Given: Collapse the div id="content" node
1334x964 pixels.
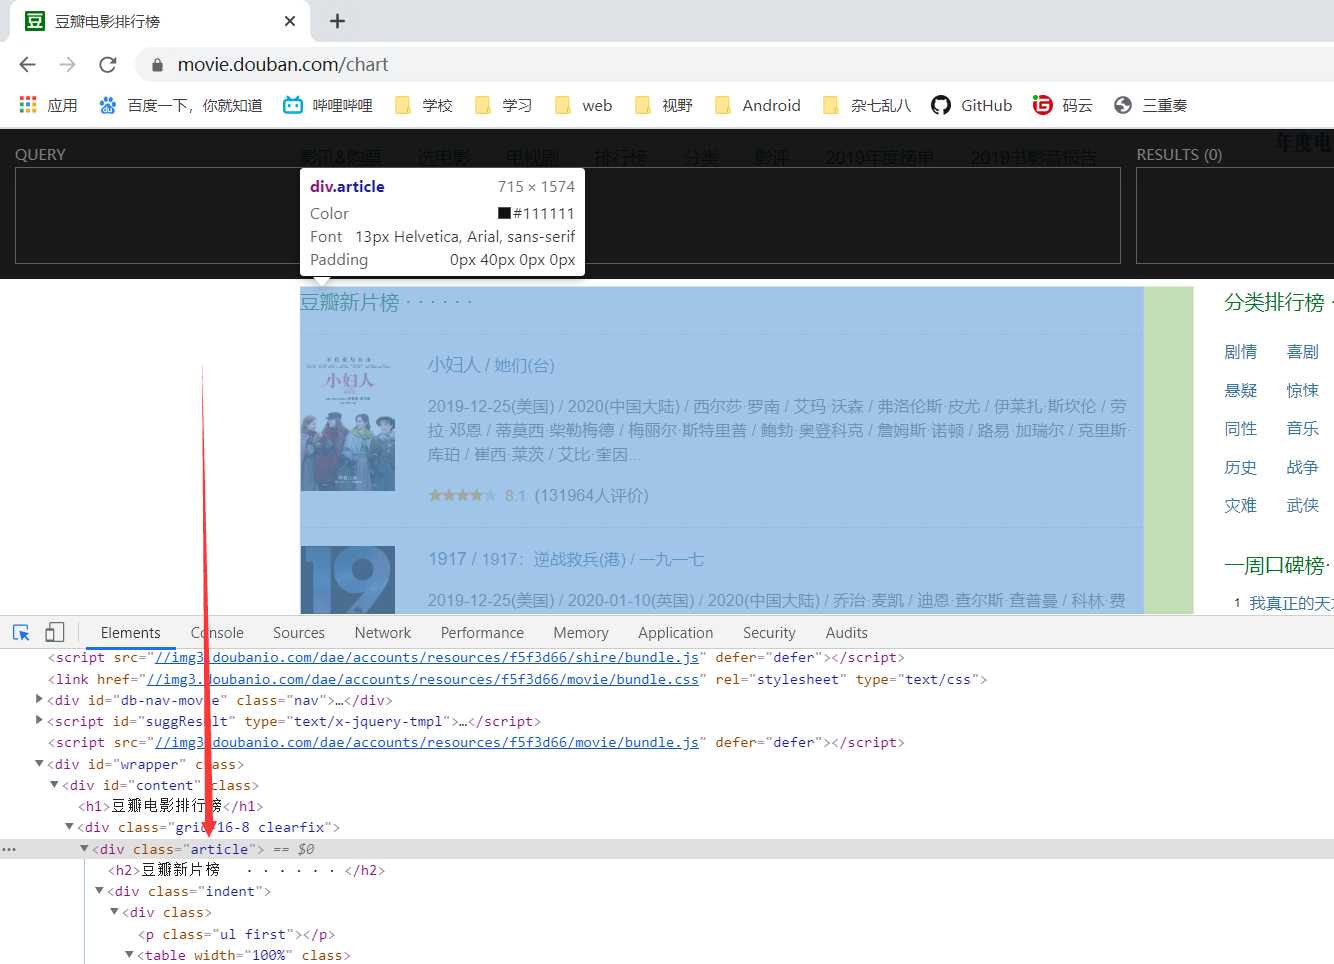Looking at the screenshot, I should point(54,784).
